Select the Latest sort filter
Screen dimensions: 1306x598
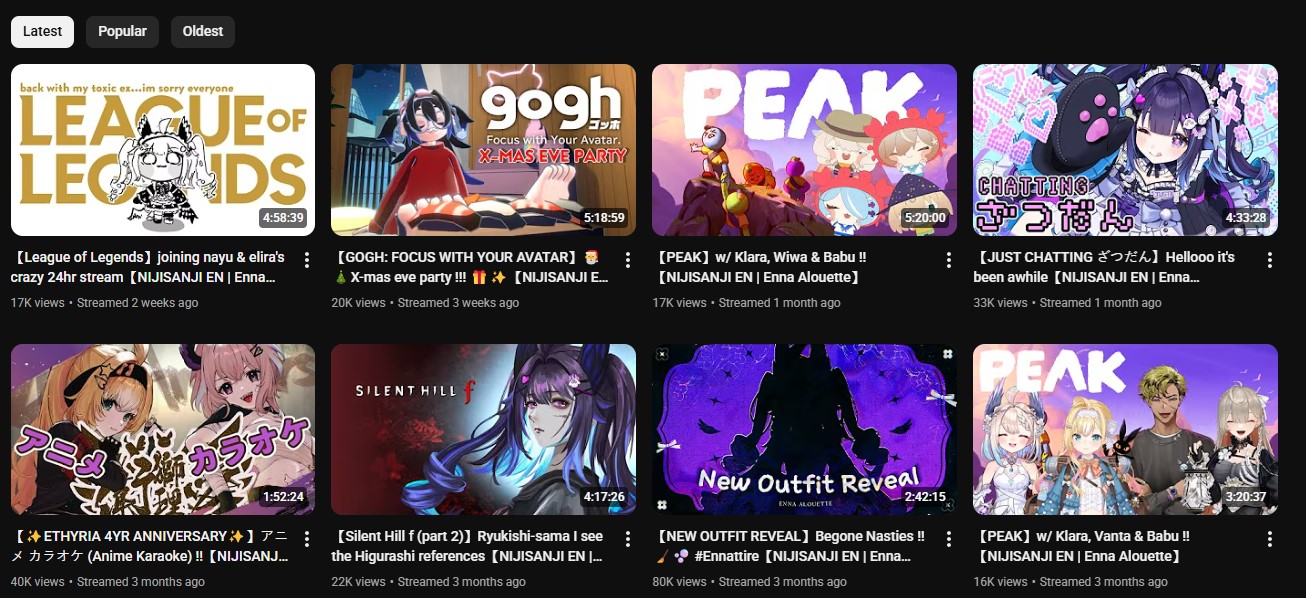coord(42,31)
